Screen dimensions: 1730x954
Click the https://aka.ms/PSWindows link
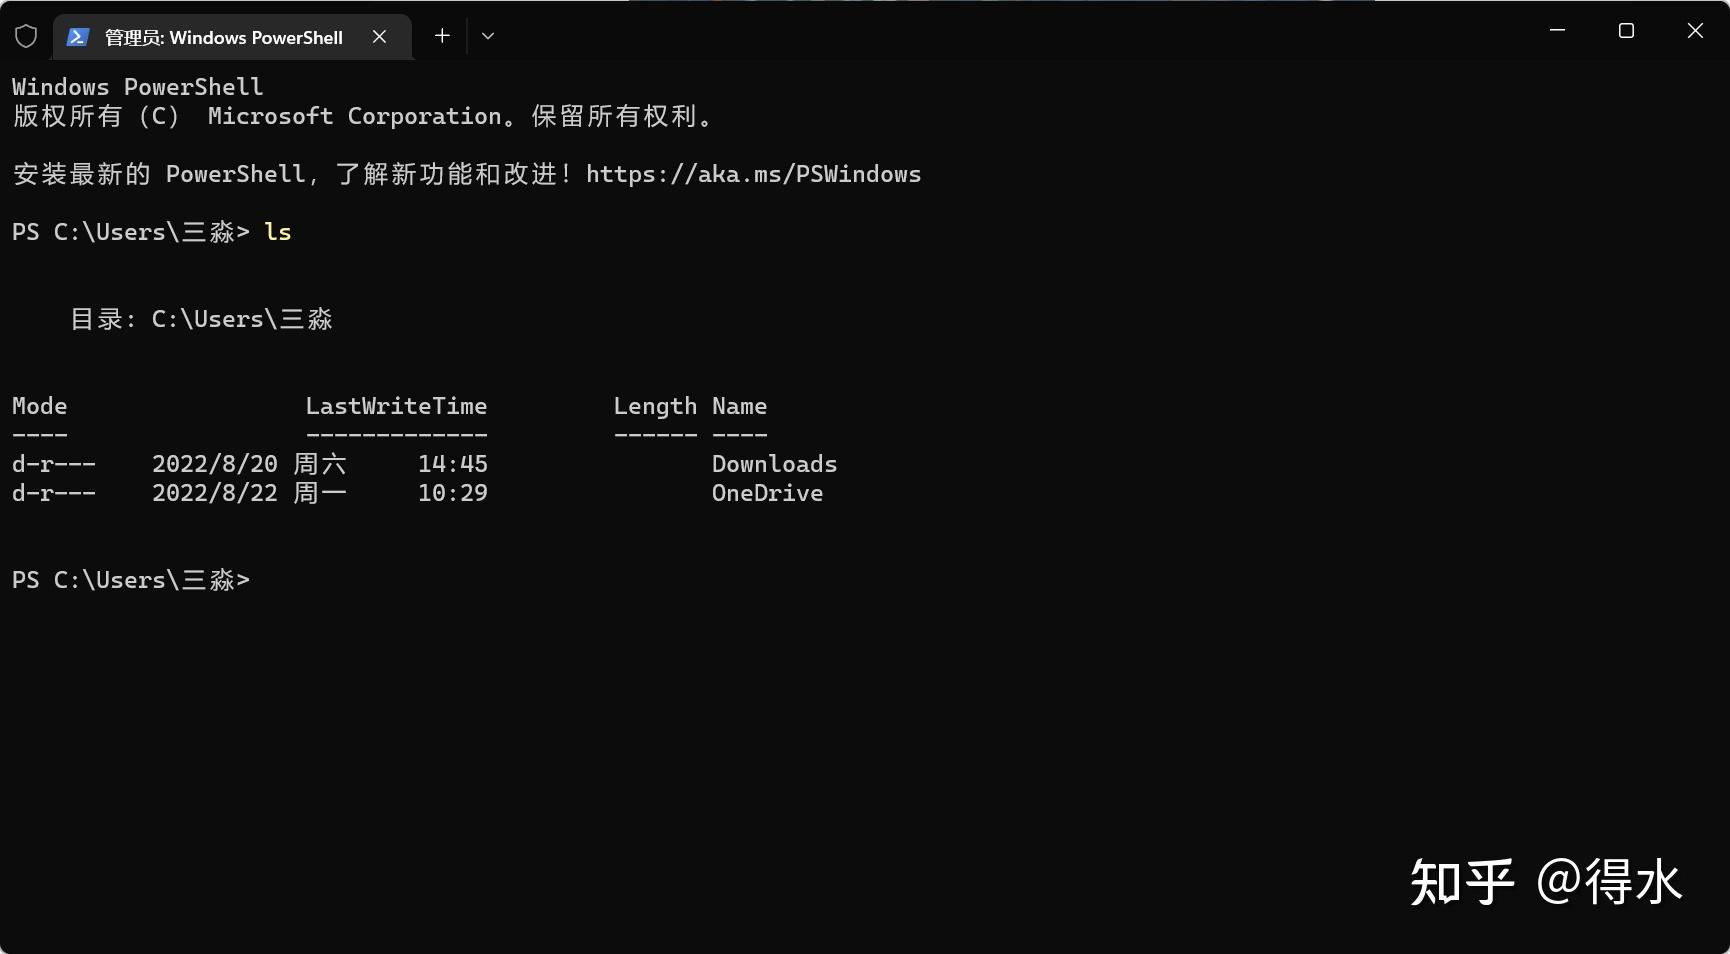pos(754,174)
